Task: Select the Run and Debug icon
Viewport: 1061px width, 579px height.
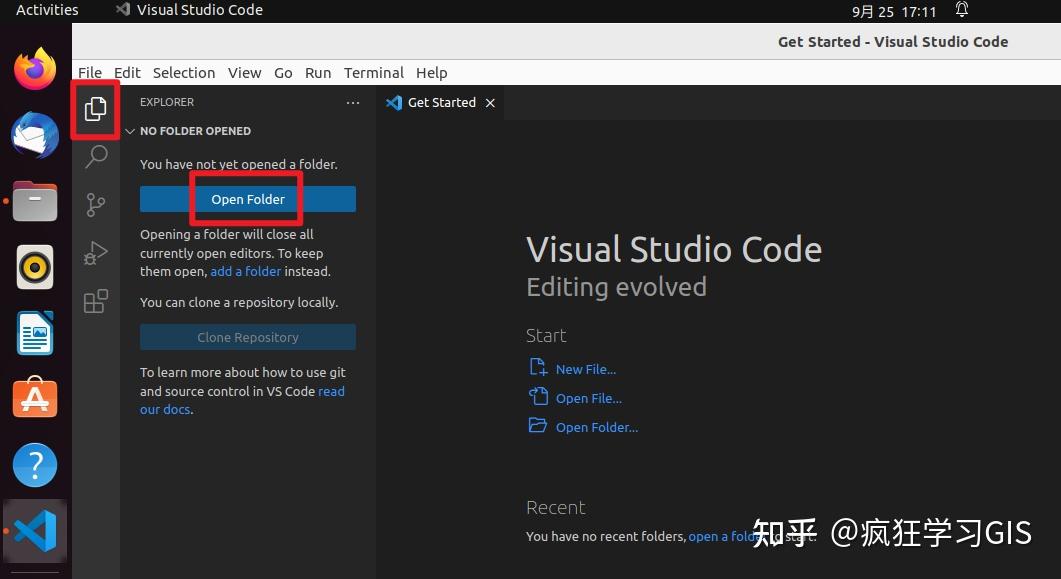Action: click(95, 253)
